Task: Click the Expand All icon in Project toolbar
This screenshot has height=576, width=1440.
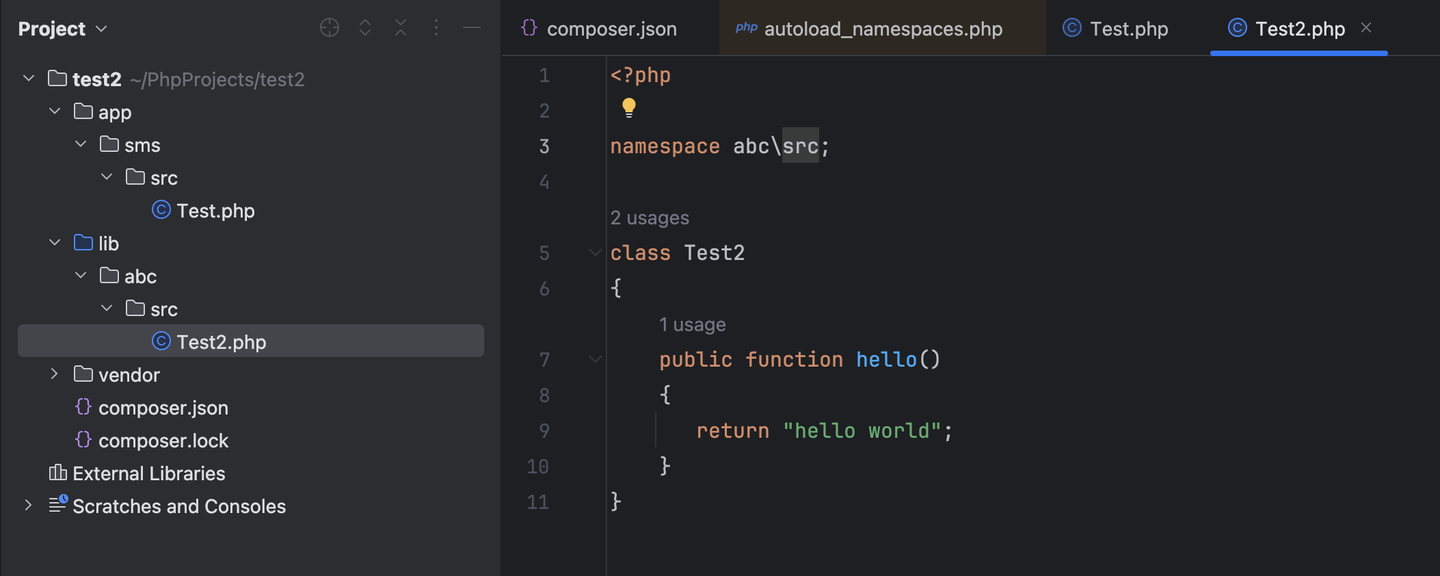Action: (365, 27)
